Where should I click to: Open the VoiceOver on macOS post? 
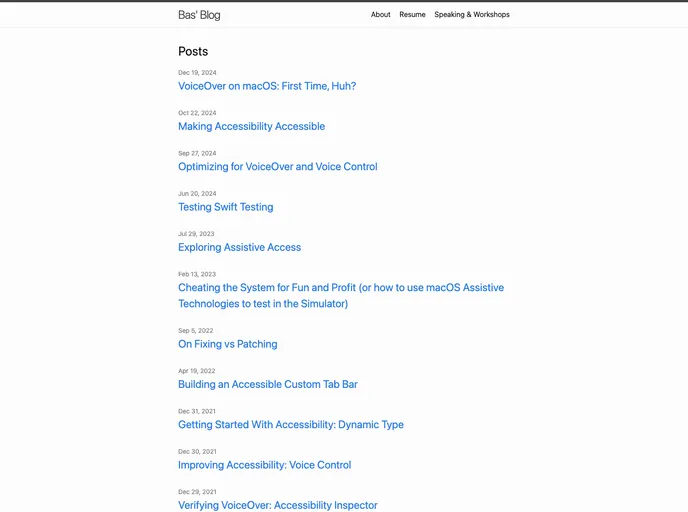[x=267, y=86]
